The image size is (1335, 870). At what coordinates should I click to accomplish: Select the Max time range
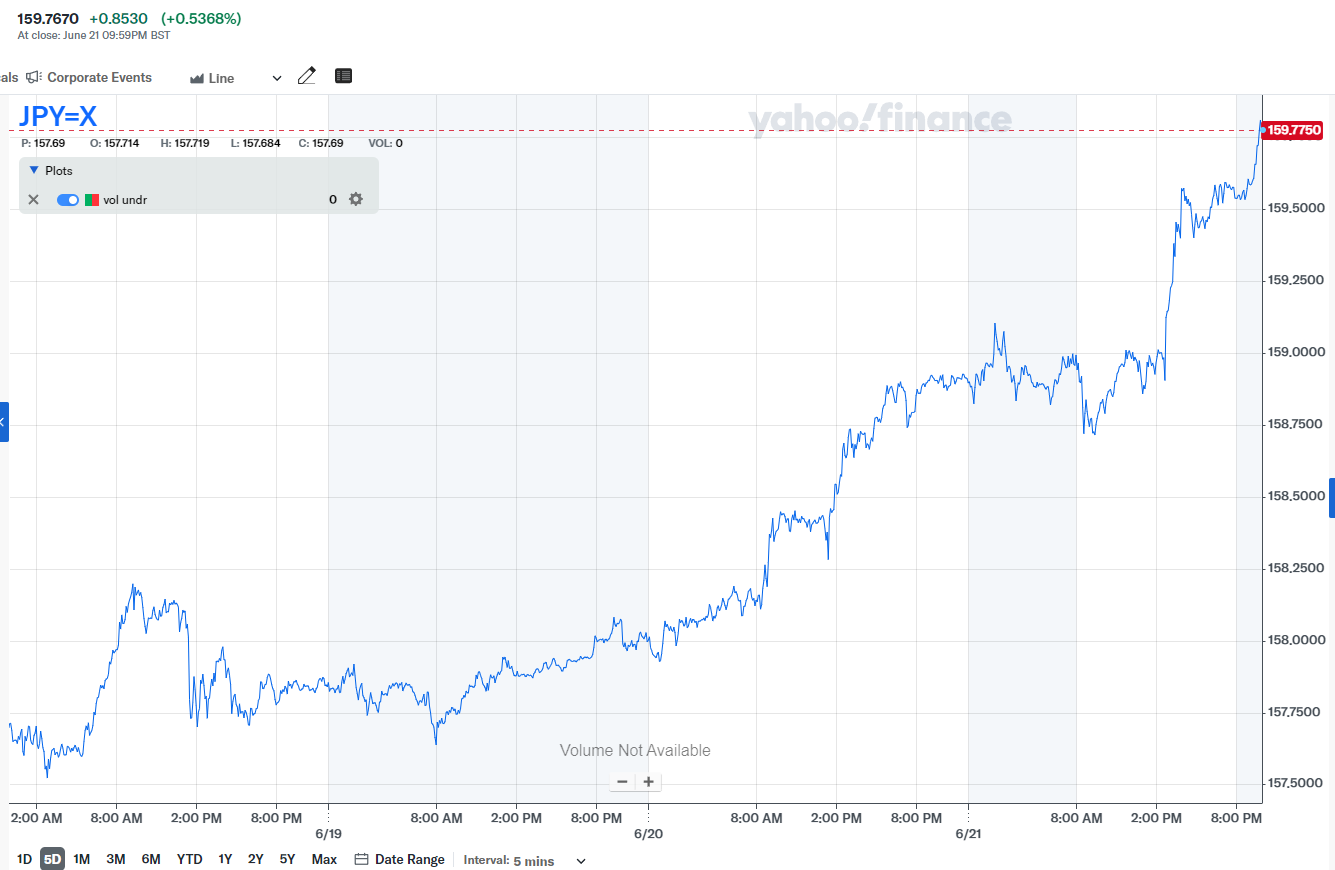[324, 859]
